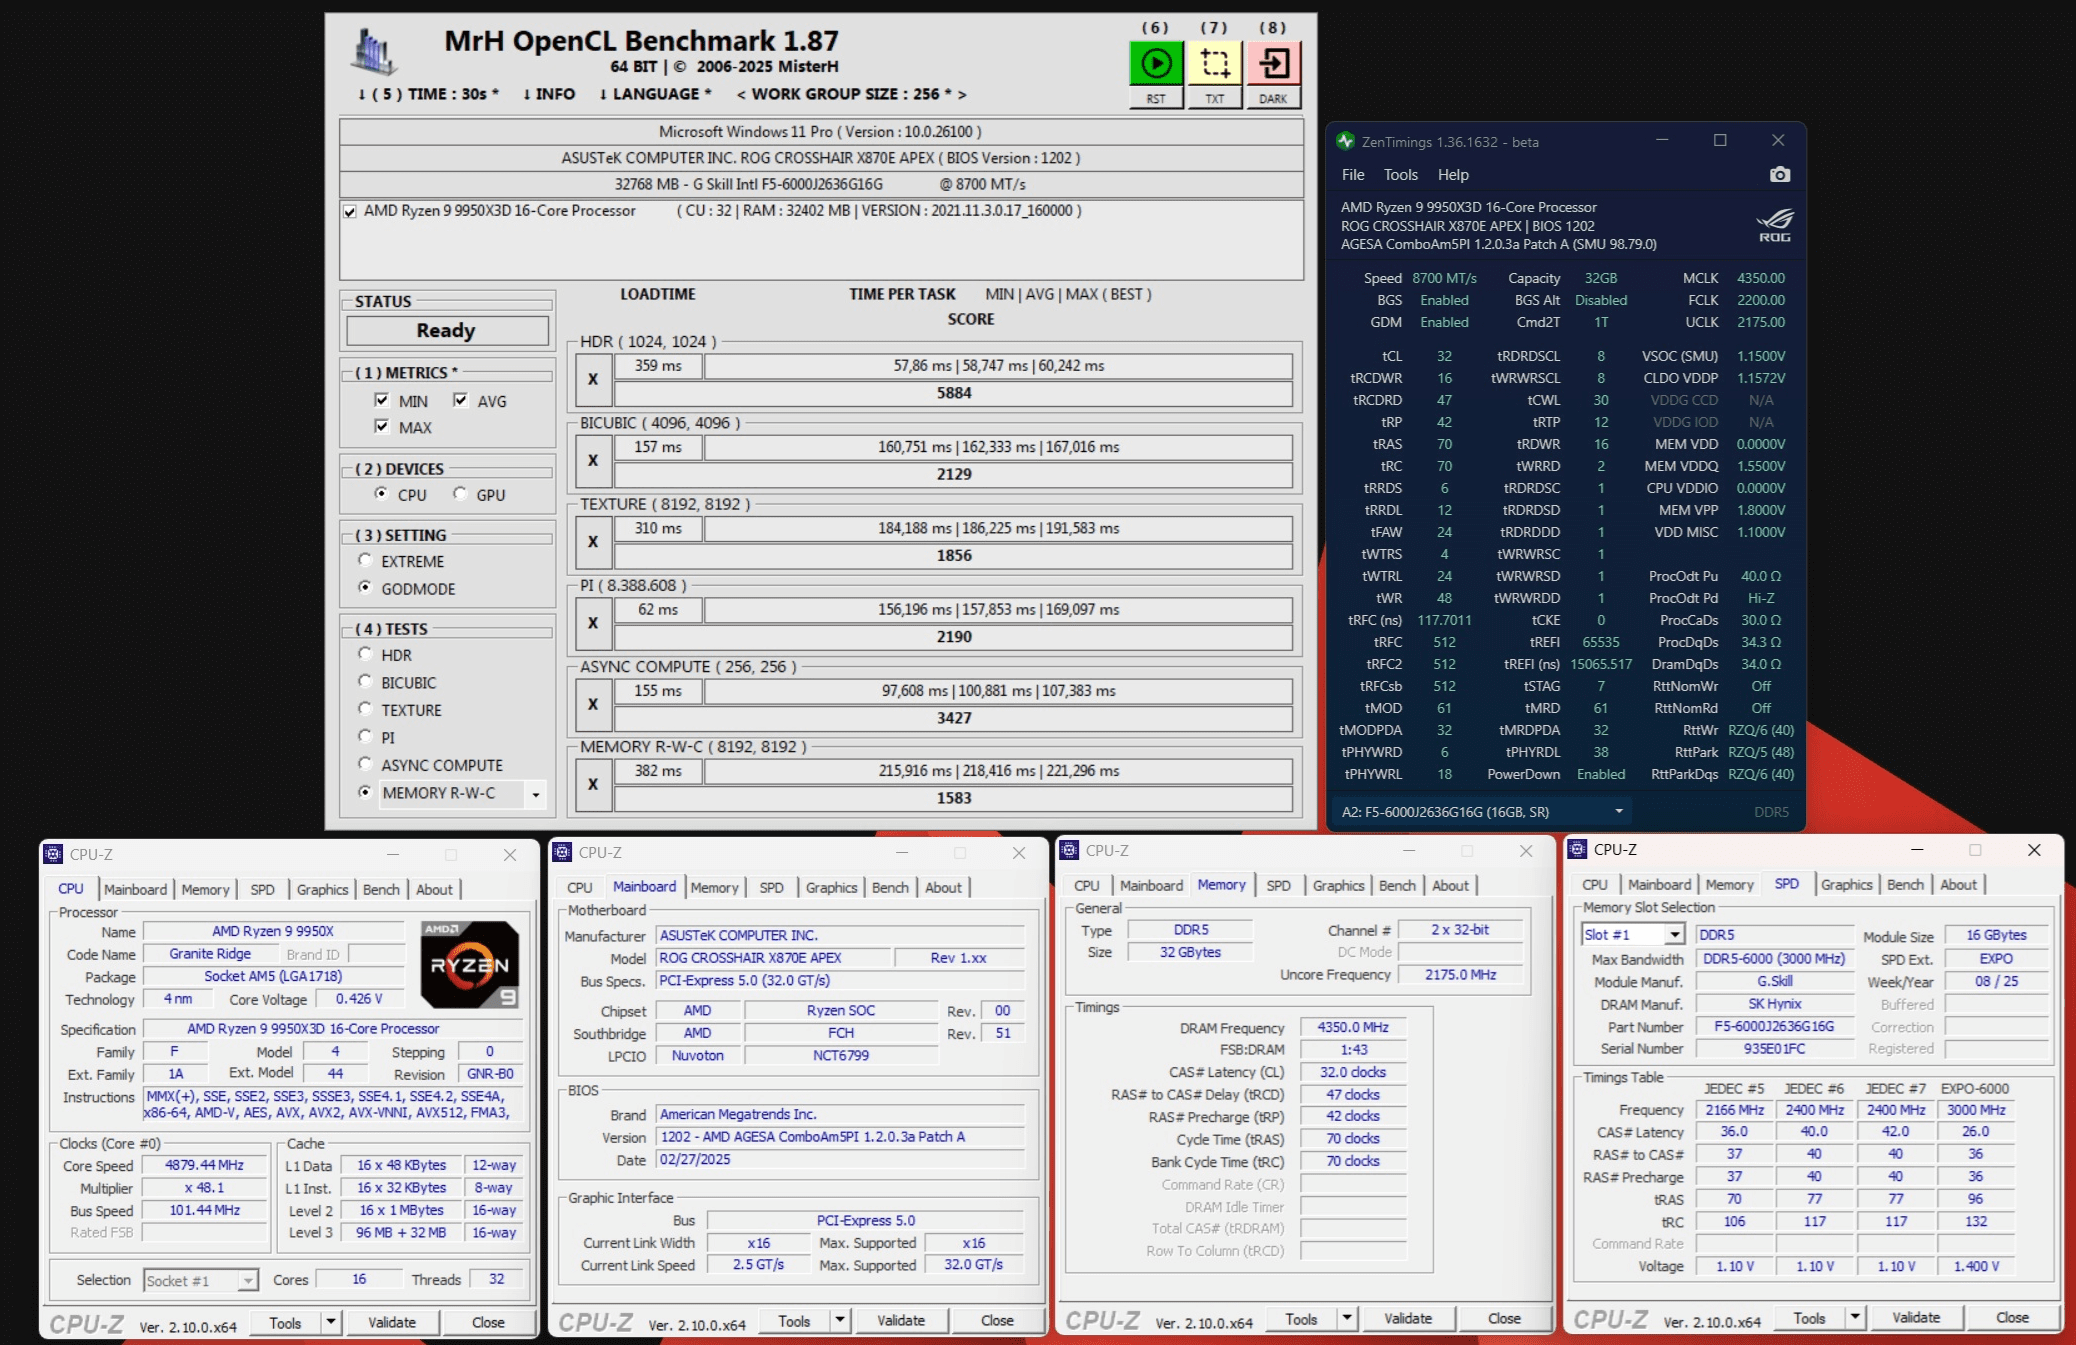Open Slot #1 dropdown in CPU-Z SPD
The image size is (2076, 1345).
coord(1674,935)
